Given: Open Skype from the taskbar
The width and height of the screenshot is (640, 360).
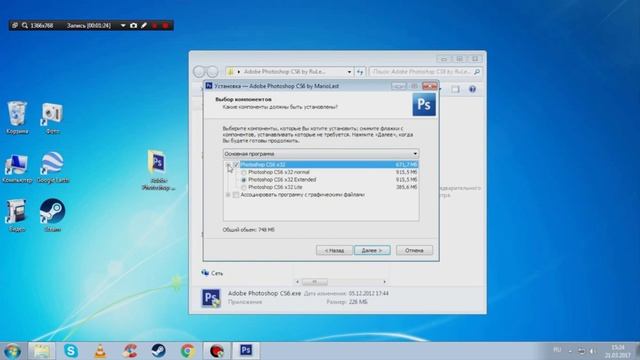Looking at the screenshot, I should [x=71, y=351].
